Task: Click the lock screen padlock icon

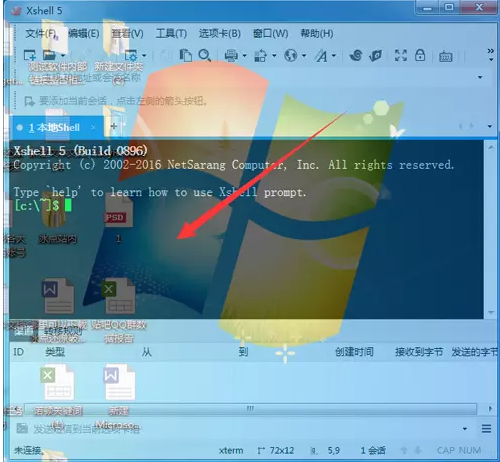Action: (x=420, y=55)
